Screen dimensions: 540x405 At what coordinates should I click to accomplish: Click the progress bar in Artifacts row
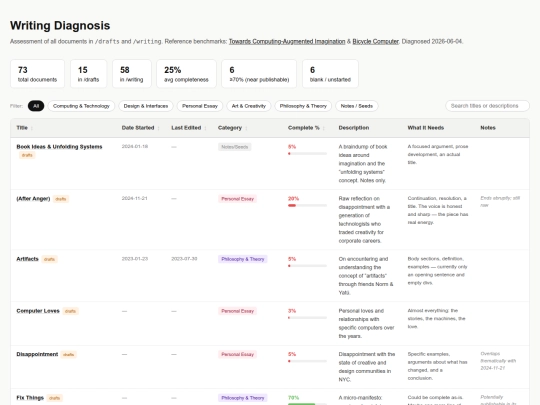click(307, 266)
